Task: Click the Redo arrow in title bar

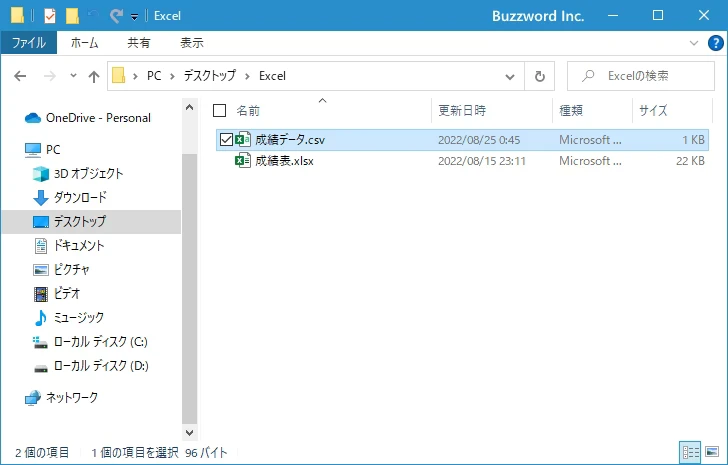Action: coord(115,16)
